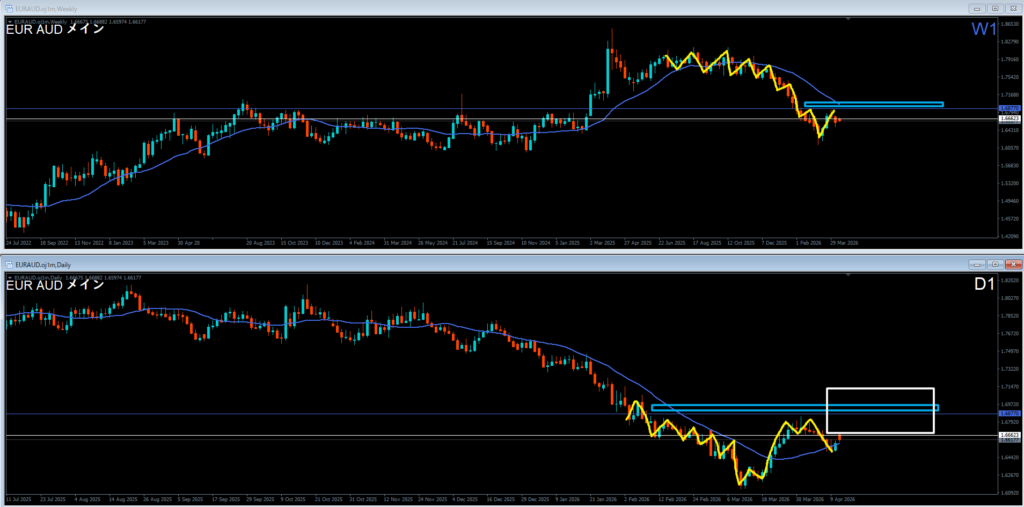Image resolution: width=1024 pixels, height=507 pixels.
Task: Click 1.60920 on the Daily price scale
Action: pos(1010,493)
